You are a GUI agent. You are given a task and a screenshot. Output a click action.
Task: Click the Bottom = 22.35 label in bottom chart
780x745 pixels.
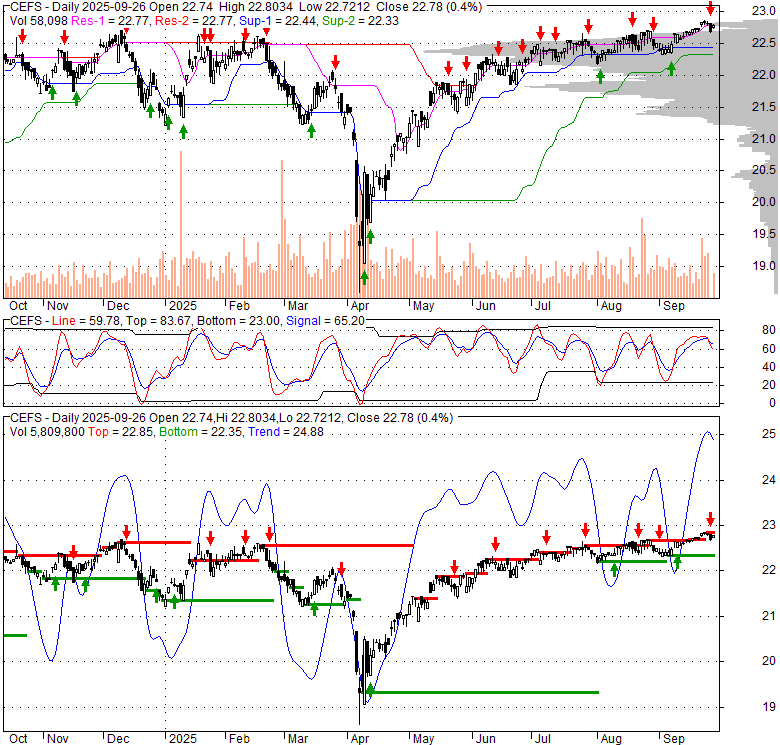pos(200,432)
